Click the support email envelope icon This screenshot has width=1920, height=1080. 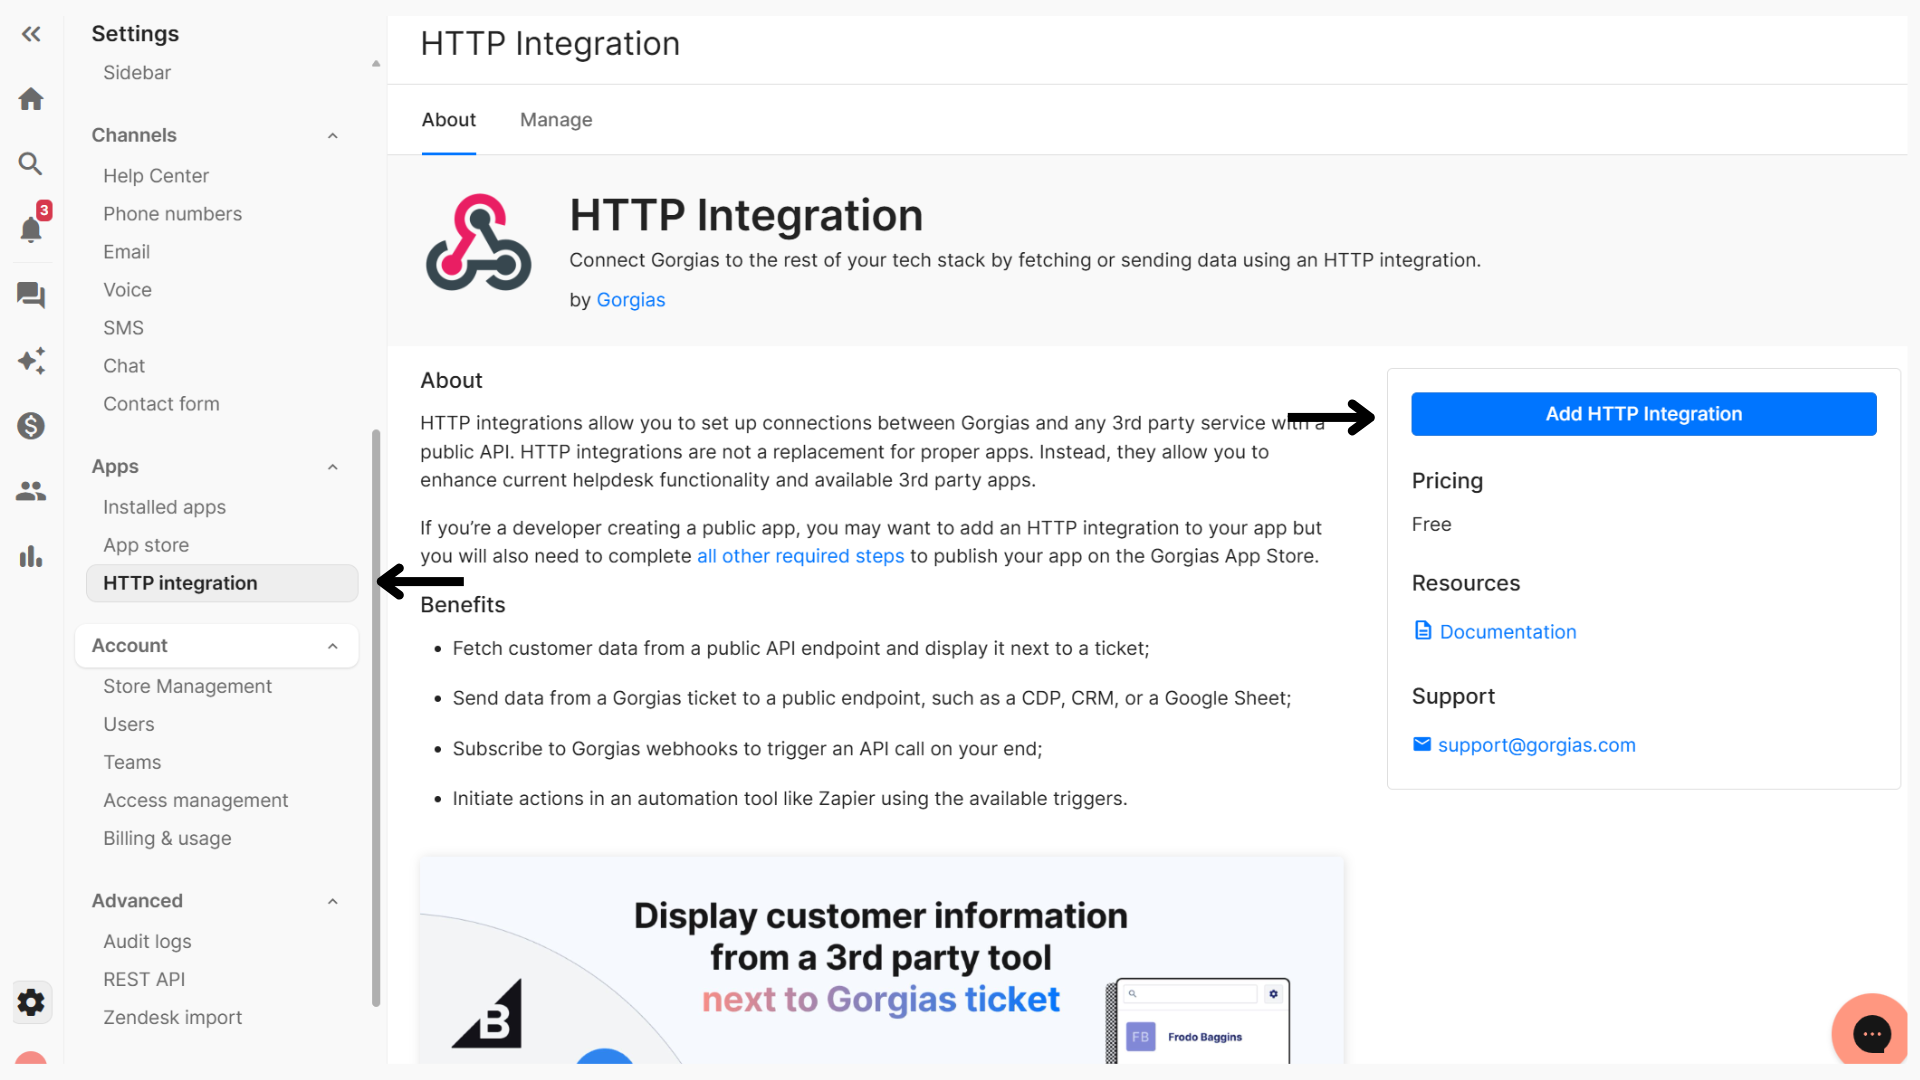point(1422,744)
